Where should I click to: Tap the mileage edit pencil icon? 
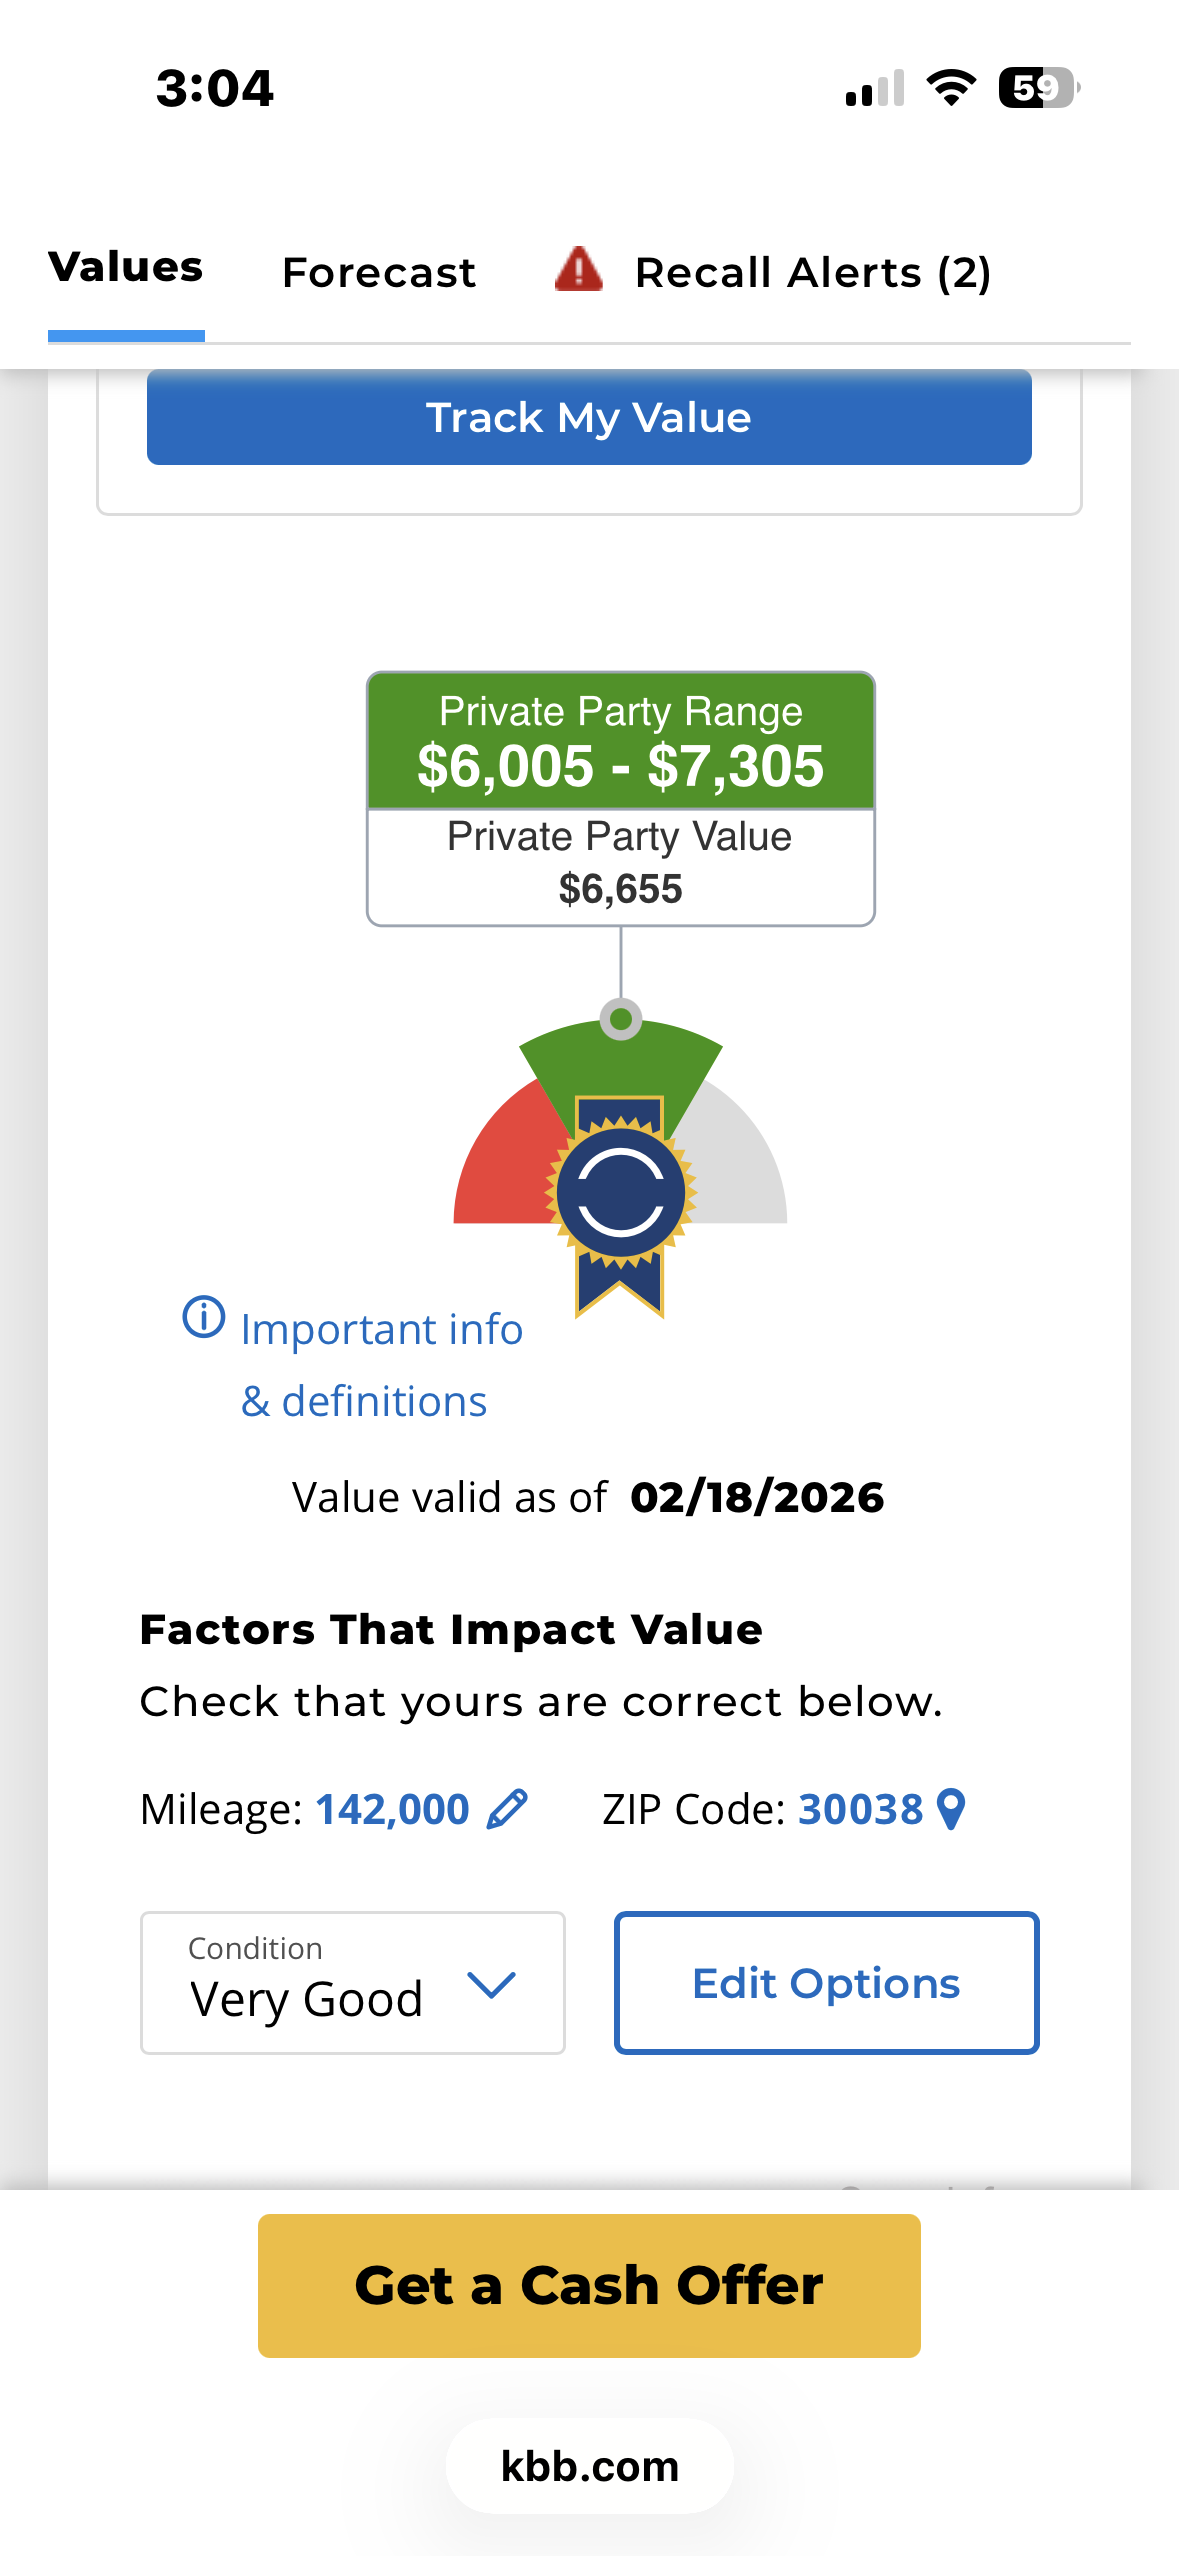507,1809
